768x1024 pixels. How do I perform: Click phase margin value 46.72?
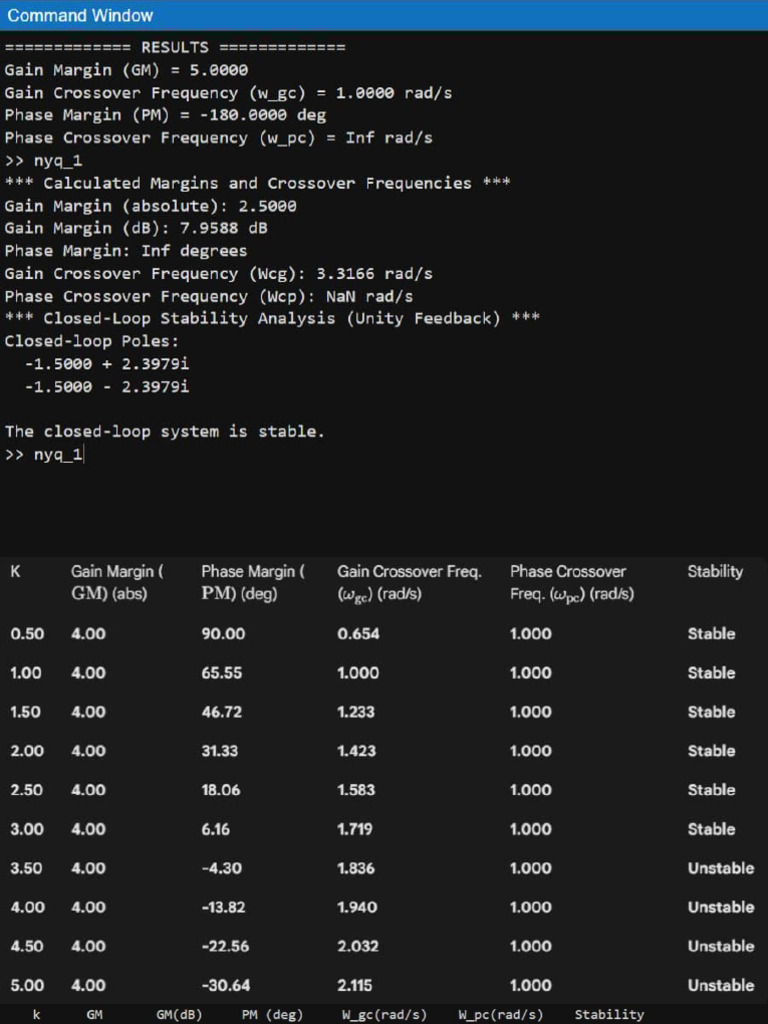pos(221,712)
